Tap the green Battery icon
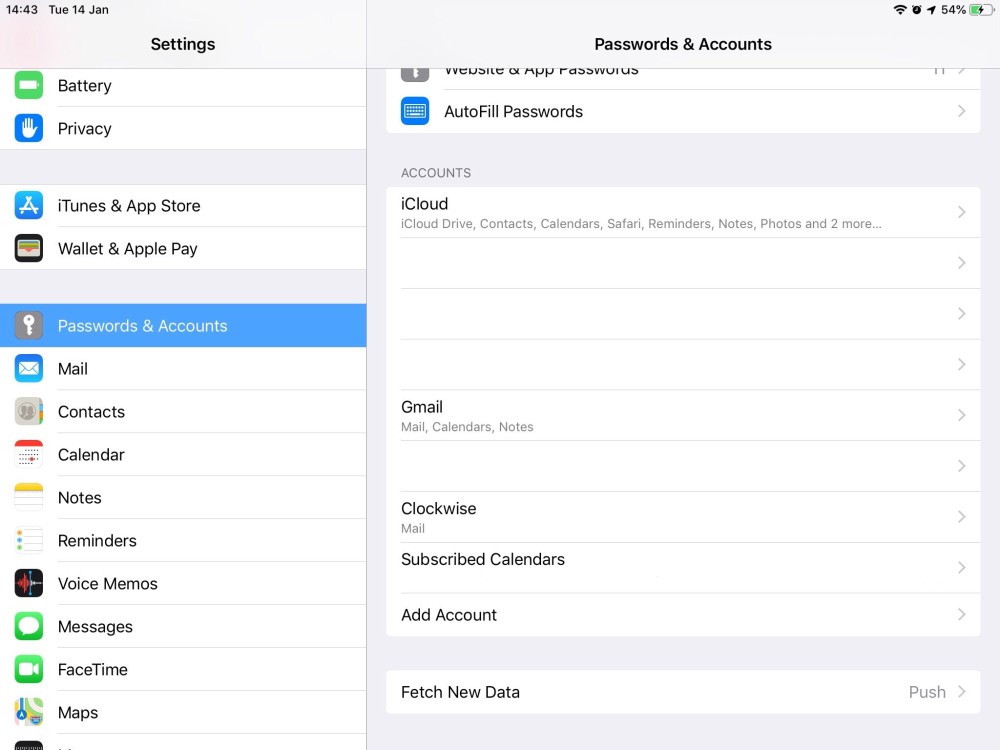Image resolution: width=1000 pixels, height=750 pixels. pyautogui.click(x=29, y=85)
